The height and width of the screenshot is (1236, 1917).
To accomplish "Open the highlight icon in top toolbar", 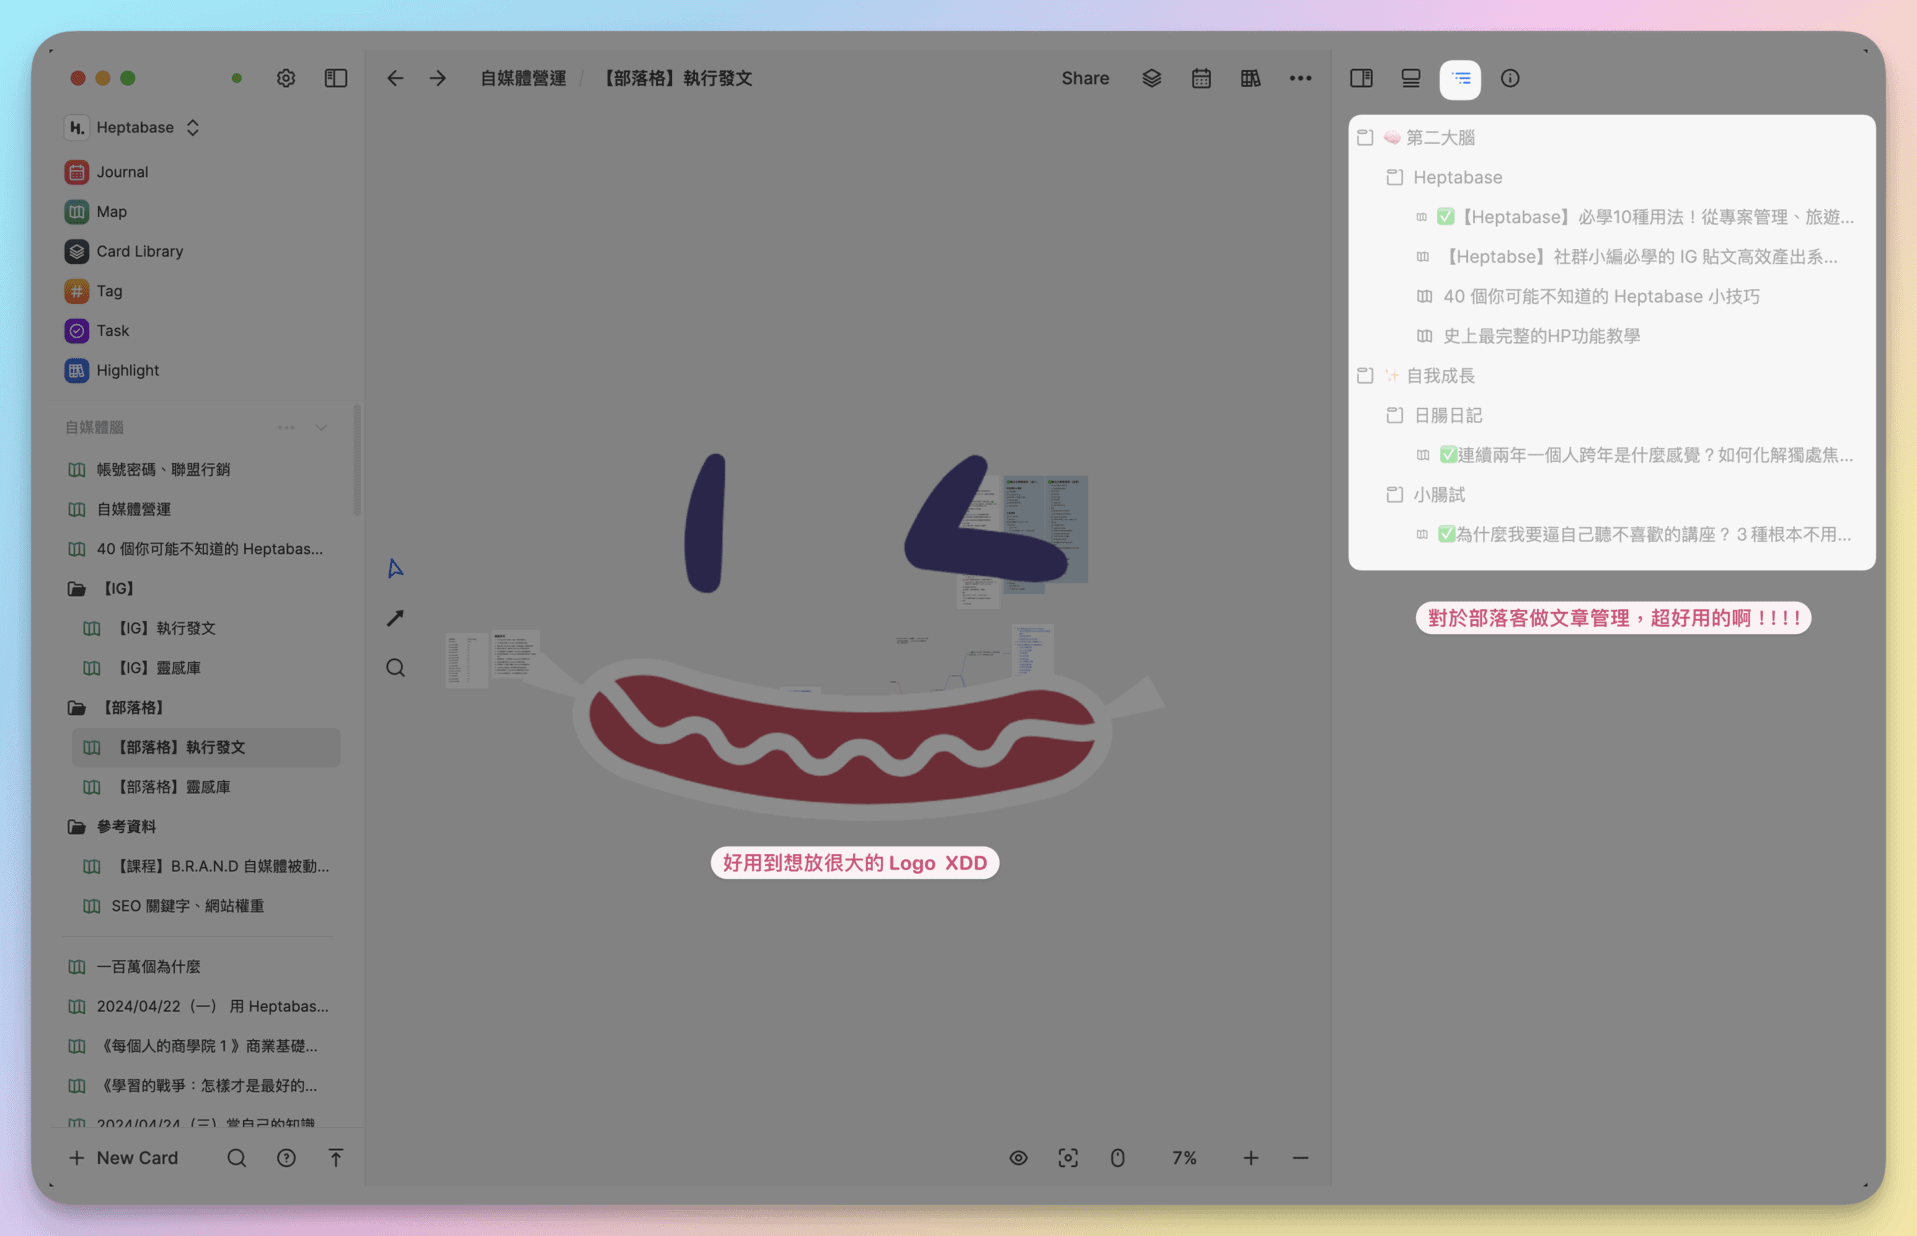I will coord(1250,78).
